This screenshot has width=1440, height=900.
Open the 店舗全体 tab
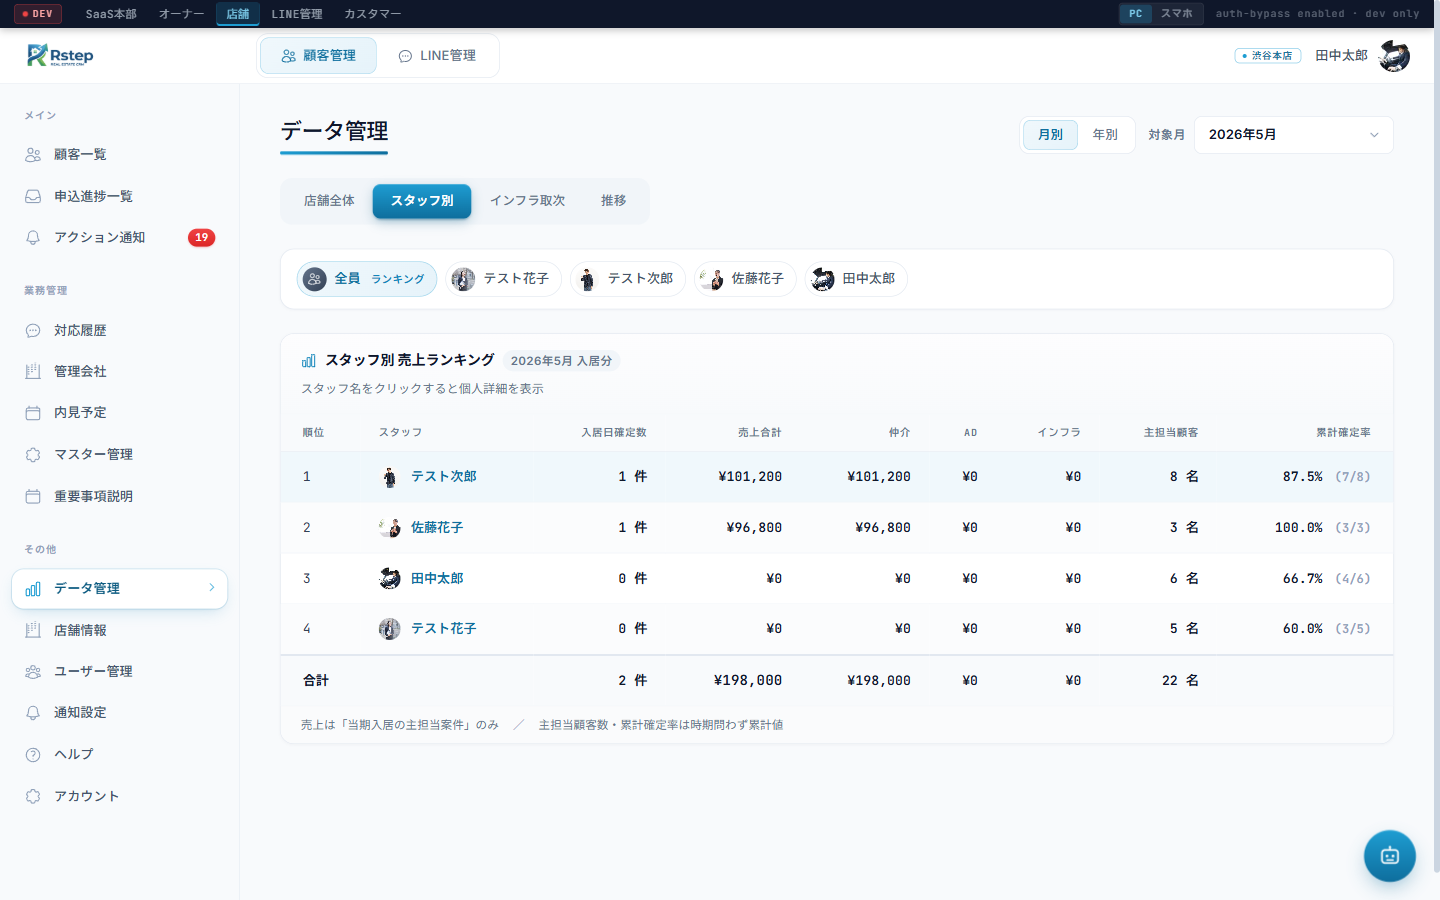329,201
